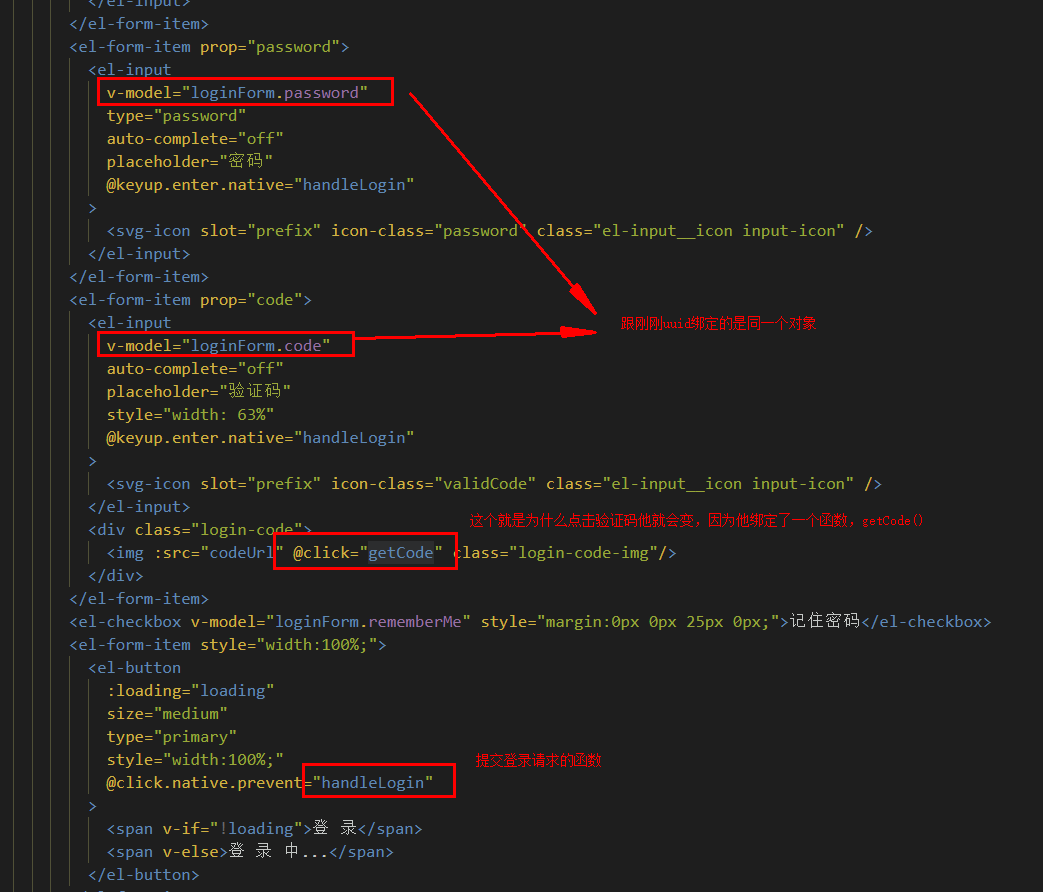Screen dimensions: 1043x892
Task: Click the 记住密码 checkbox label text
Action: (825, 621)
